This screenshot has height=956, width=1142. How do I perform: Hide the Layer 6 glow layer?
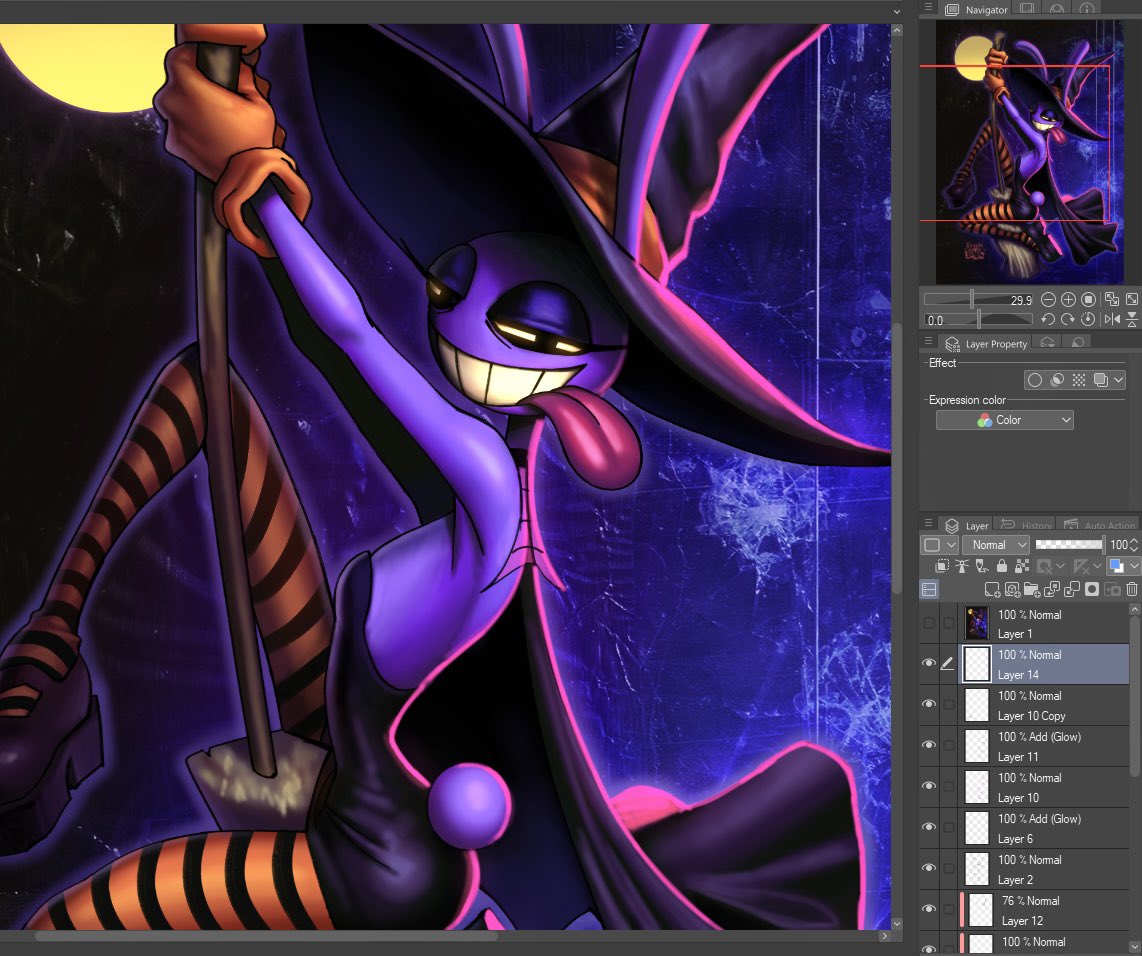pos(929,827)
